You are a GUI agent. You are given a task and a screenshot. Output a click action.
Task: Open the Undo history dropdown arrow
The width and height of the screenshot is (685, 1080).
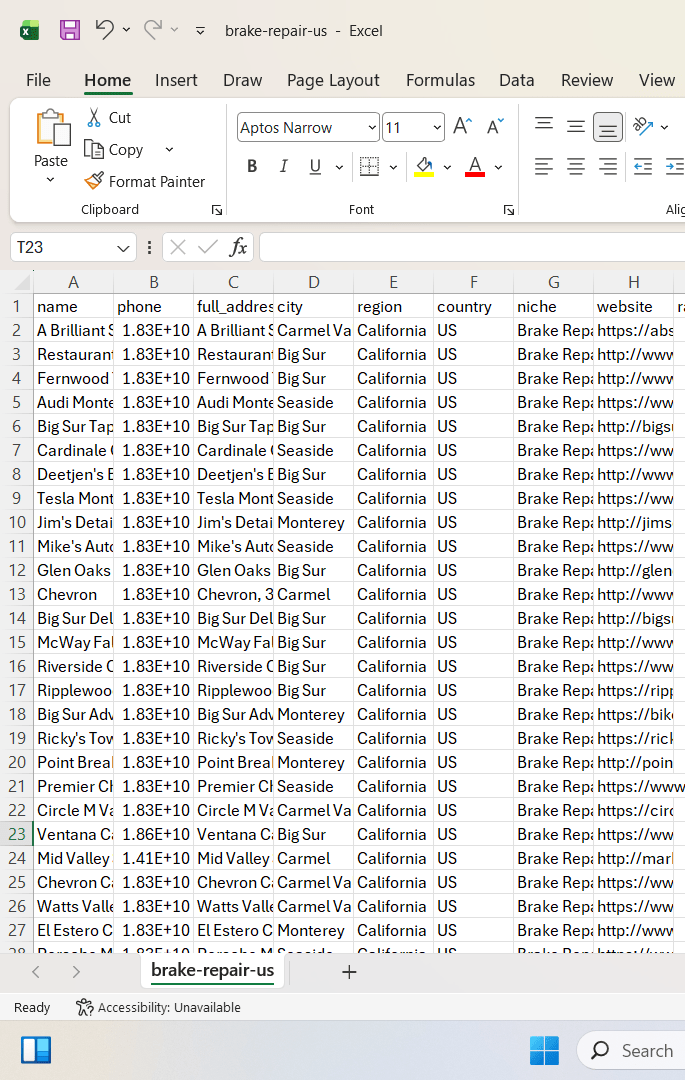tap(126, 30)
